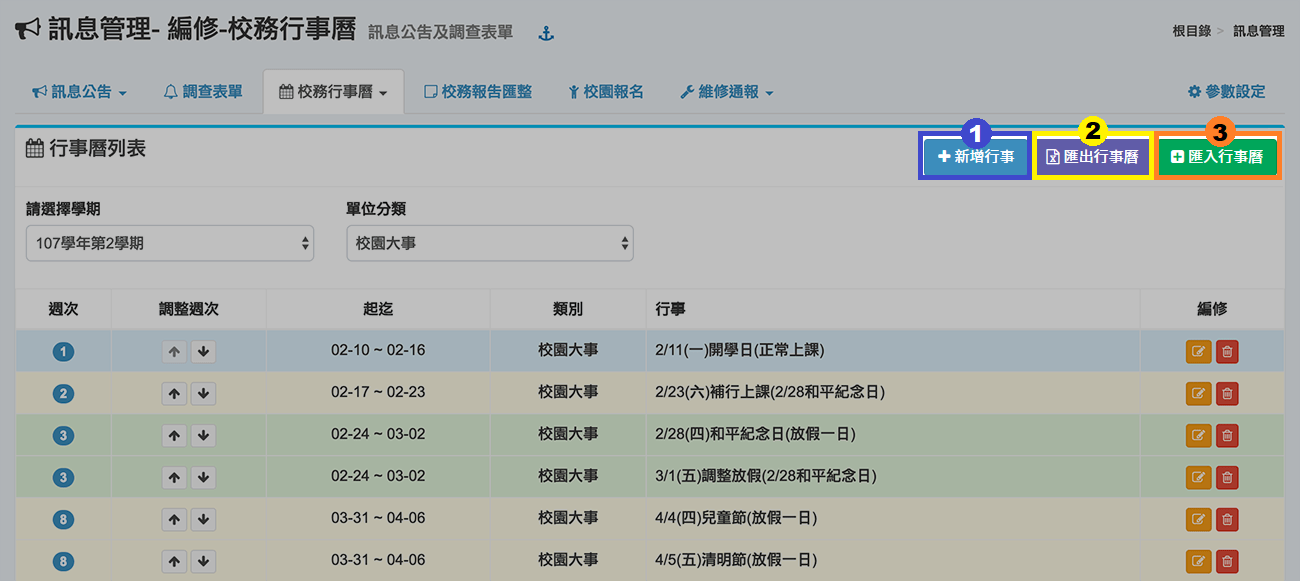This screenshot has height=581, width=1300.
Task: Go to the 校園報名 tab
Action: pos(606,92)
